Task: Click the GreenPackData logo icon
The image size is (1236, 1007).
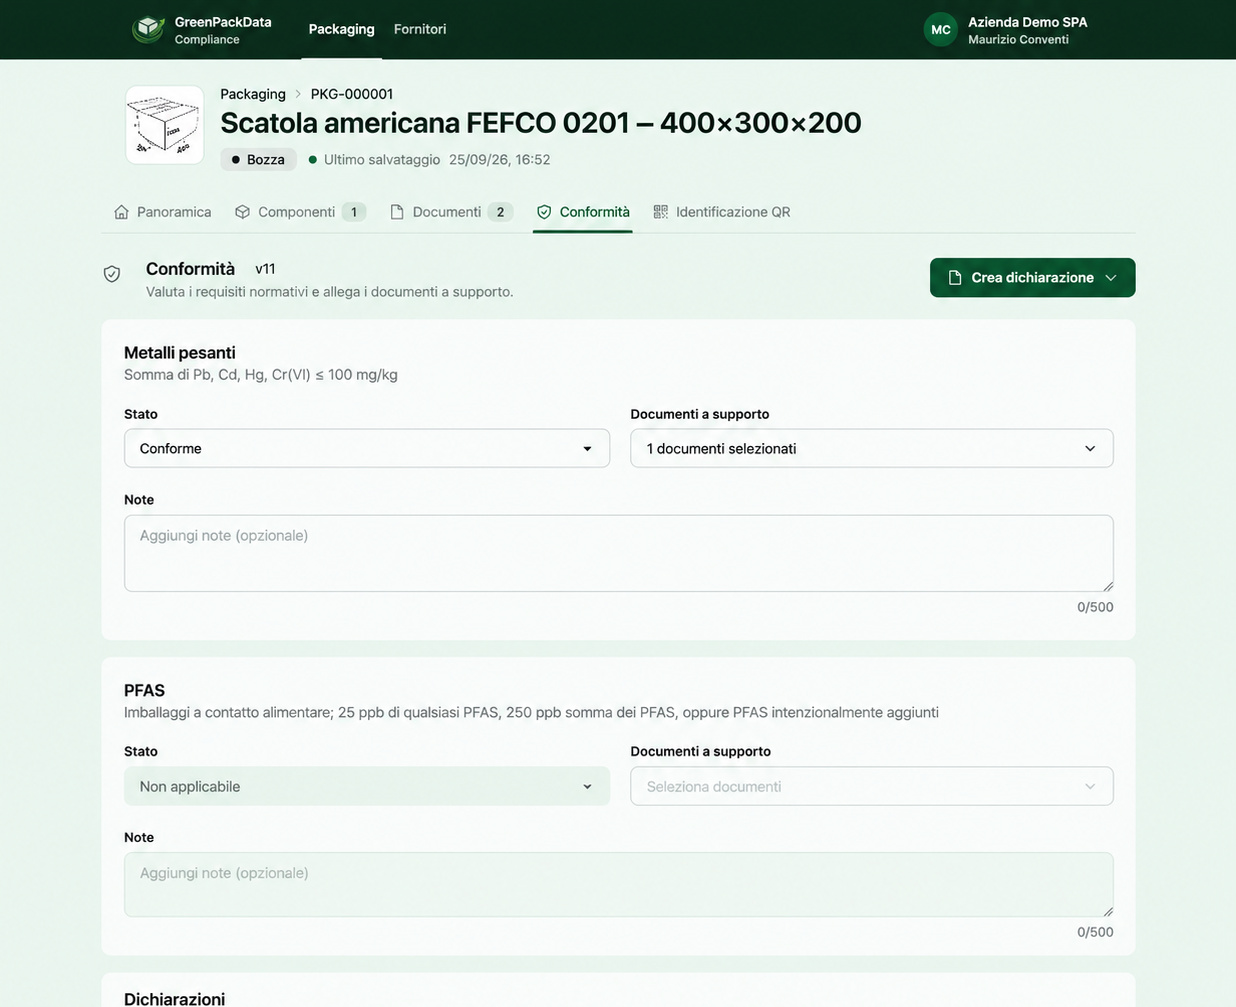Action: click(x=149, y=30)
